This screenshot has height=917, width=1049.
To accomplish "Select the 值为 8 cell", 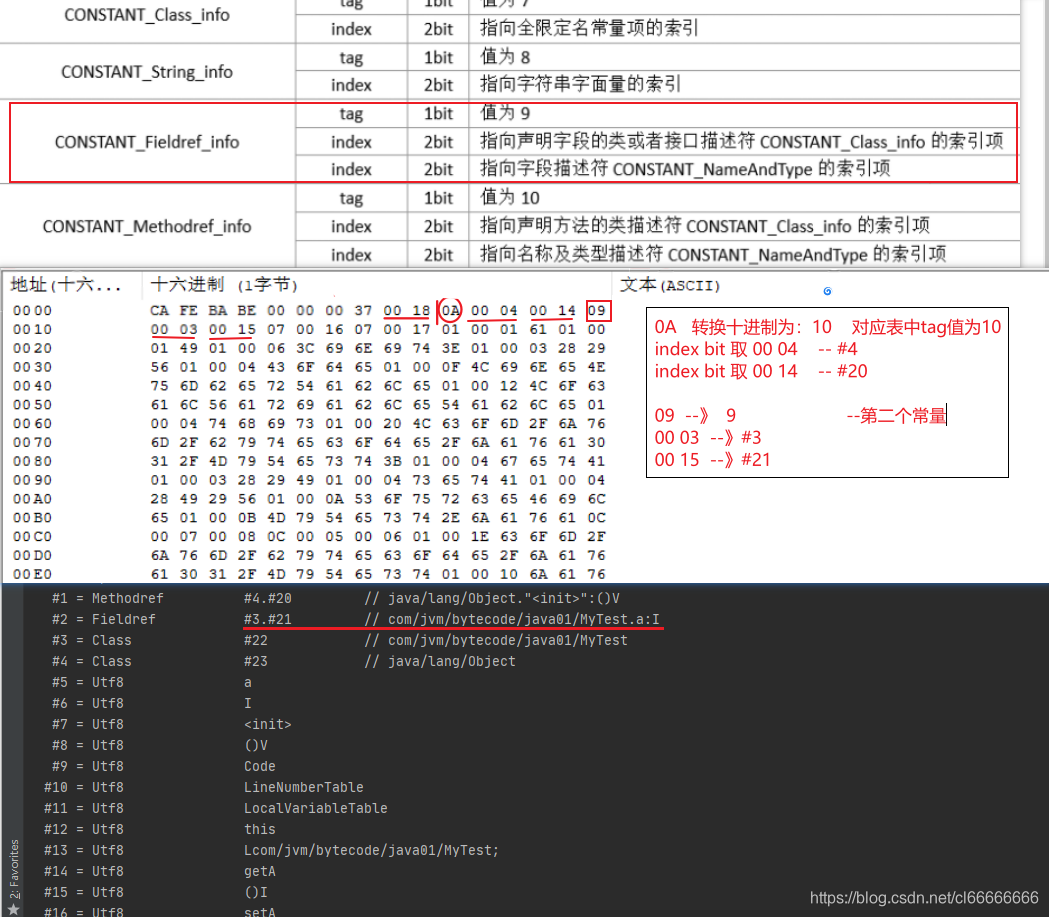I will coord(744,58).
